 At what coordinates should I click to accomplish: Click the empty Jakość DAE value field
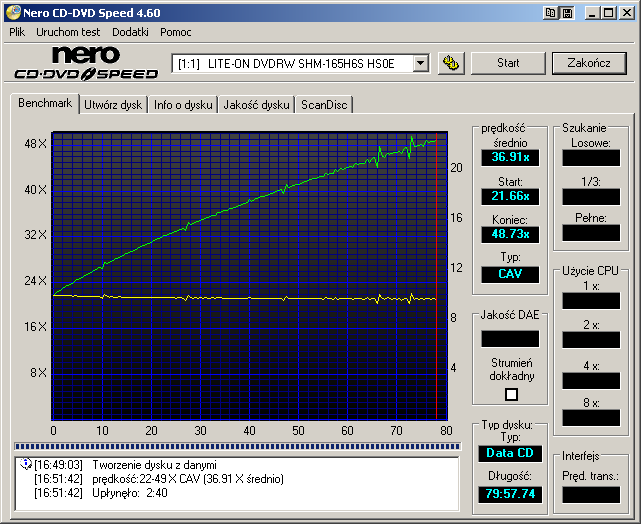tap(510, 339)
